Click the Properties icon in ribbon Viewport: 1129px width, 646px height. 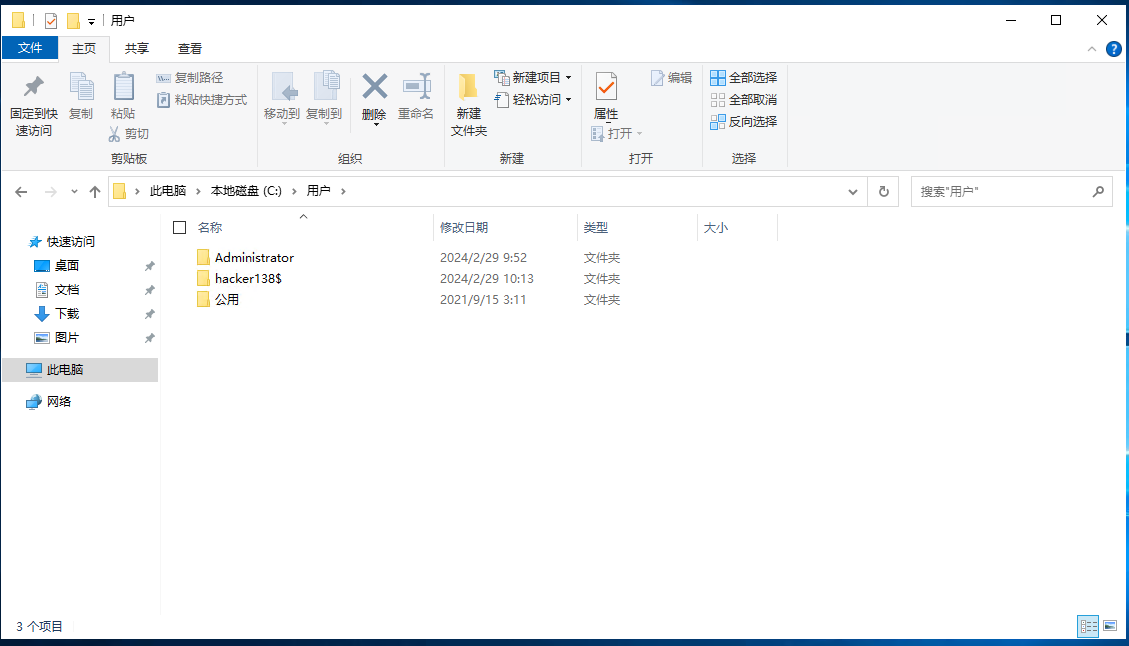[606, 88]
